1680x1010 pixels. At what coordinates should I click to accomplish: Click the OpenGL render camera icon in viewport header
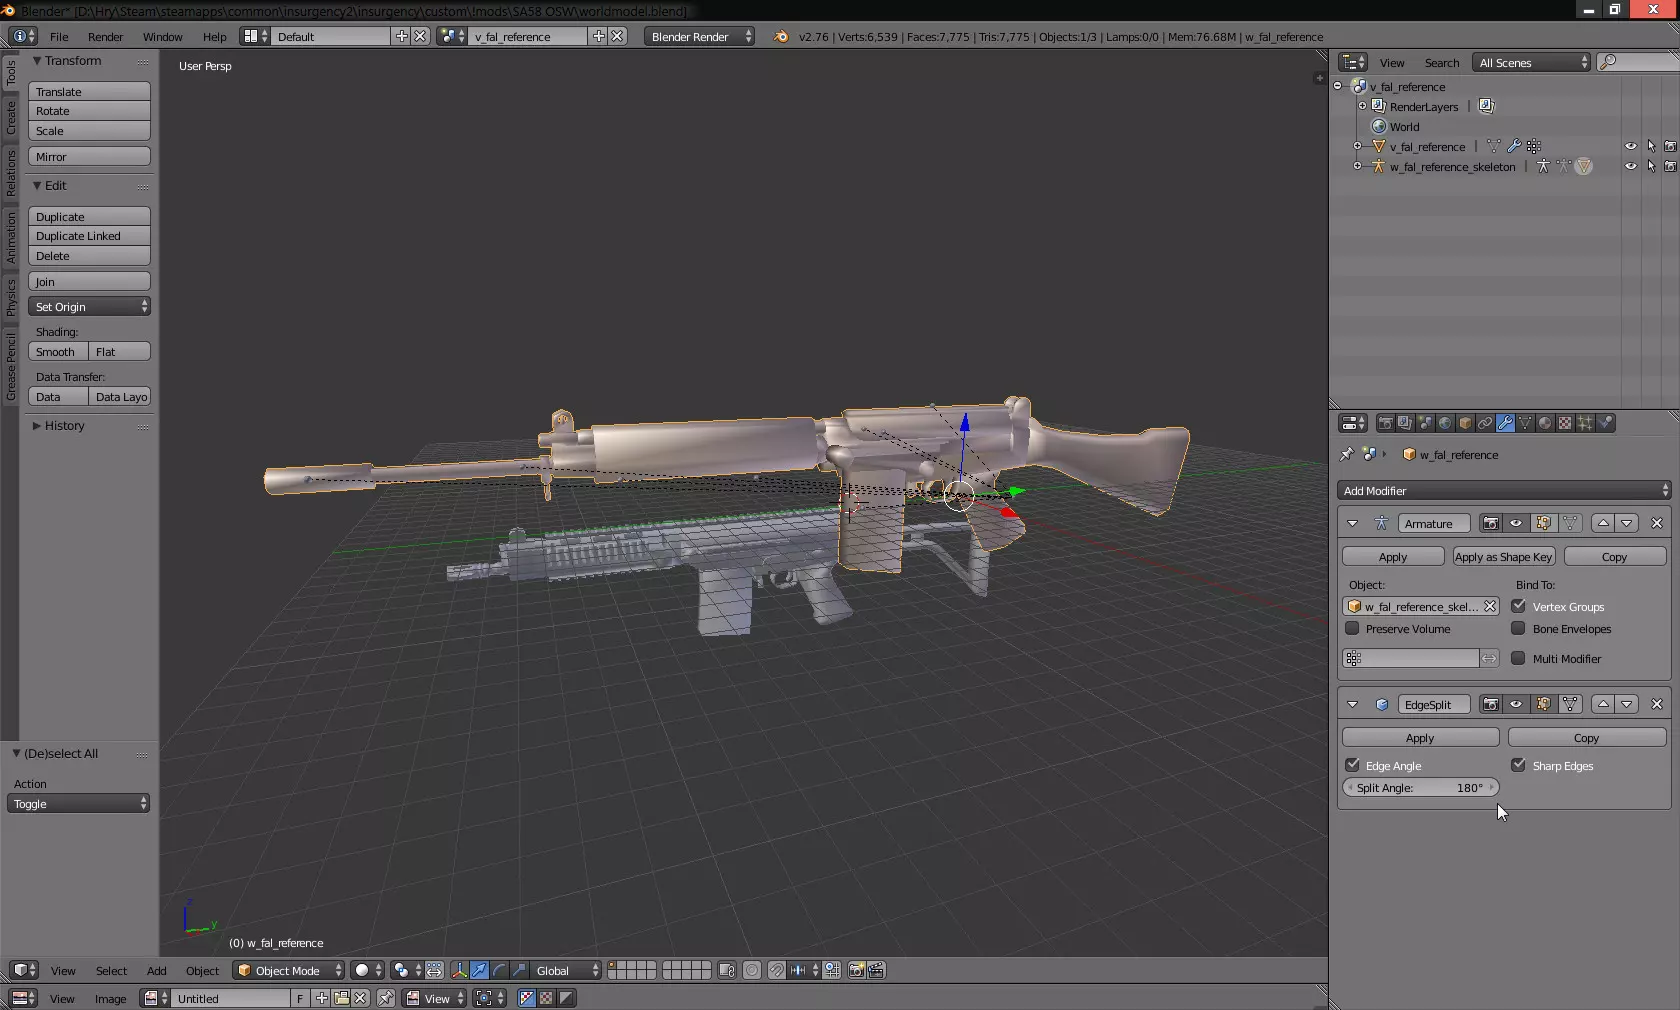click(856, 970)
